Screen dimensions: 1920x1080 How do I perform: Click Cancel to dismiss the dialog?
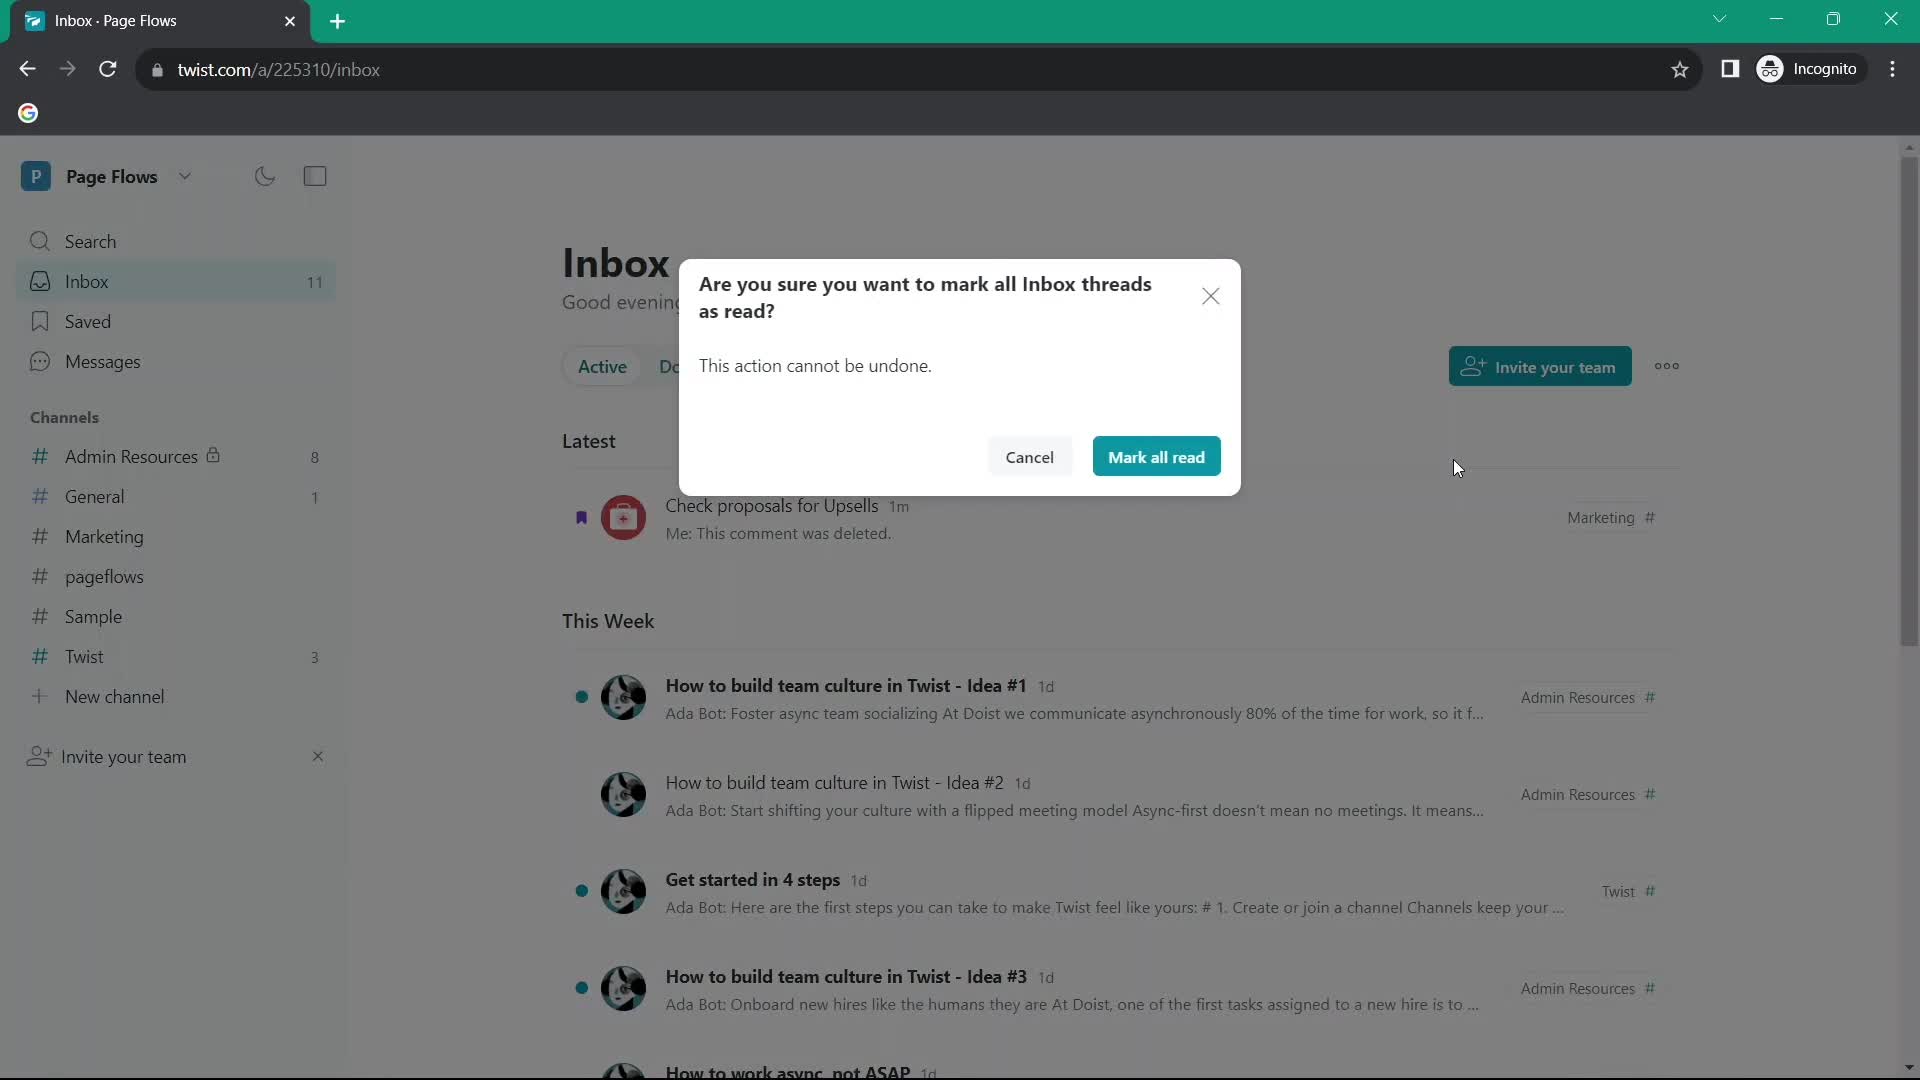pyautogui.click(x=1030, y=456)
